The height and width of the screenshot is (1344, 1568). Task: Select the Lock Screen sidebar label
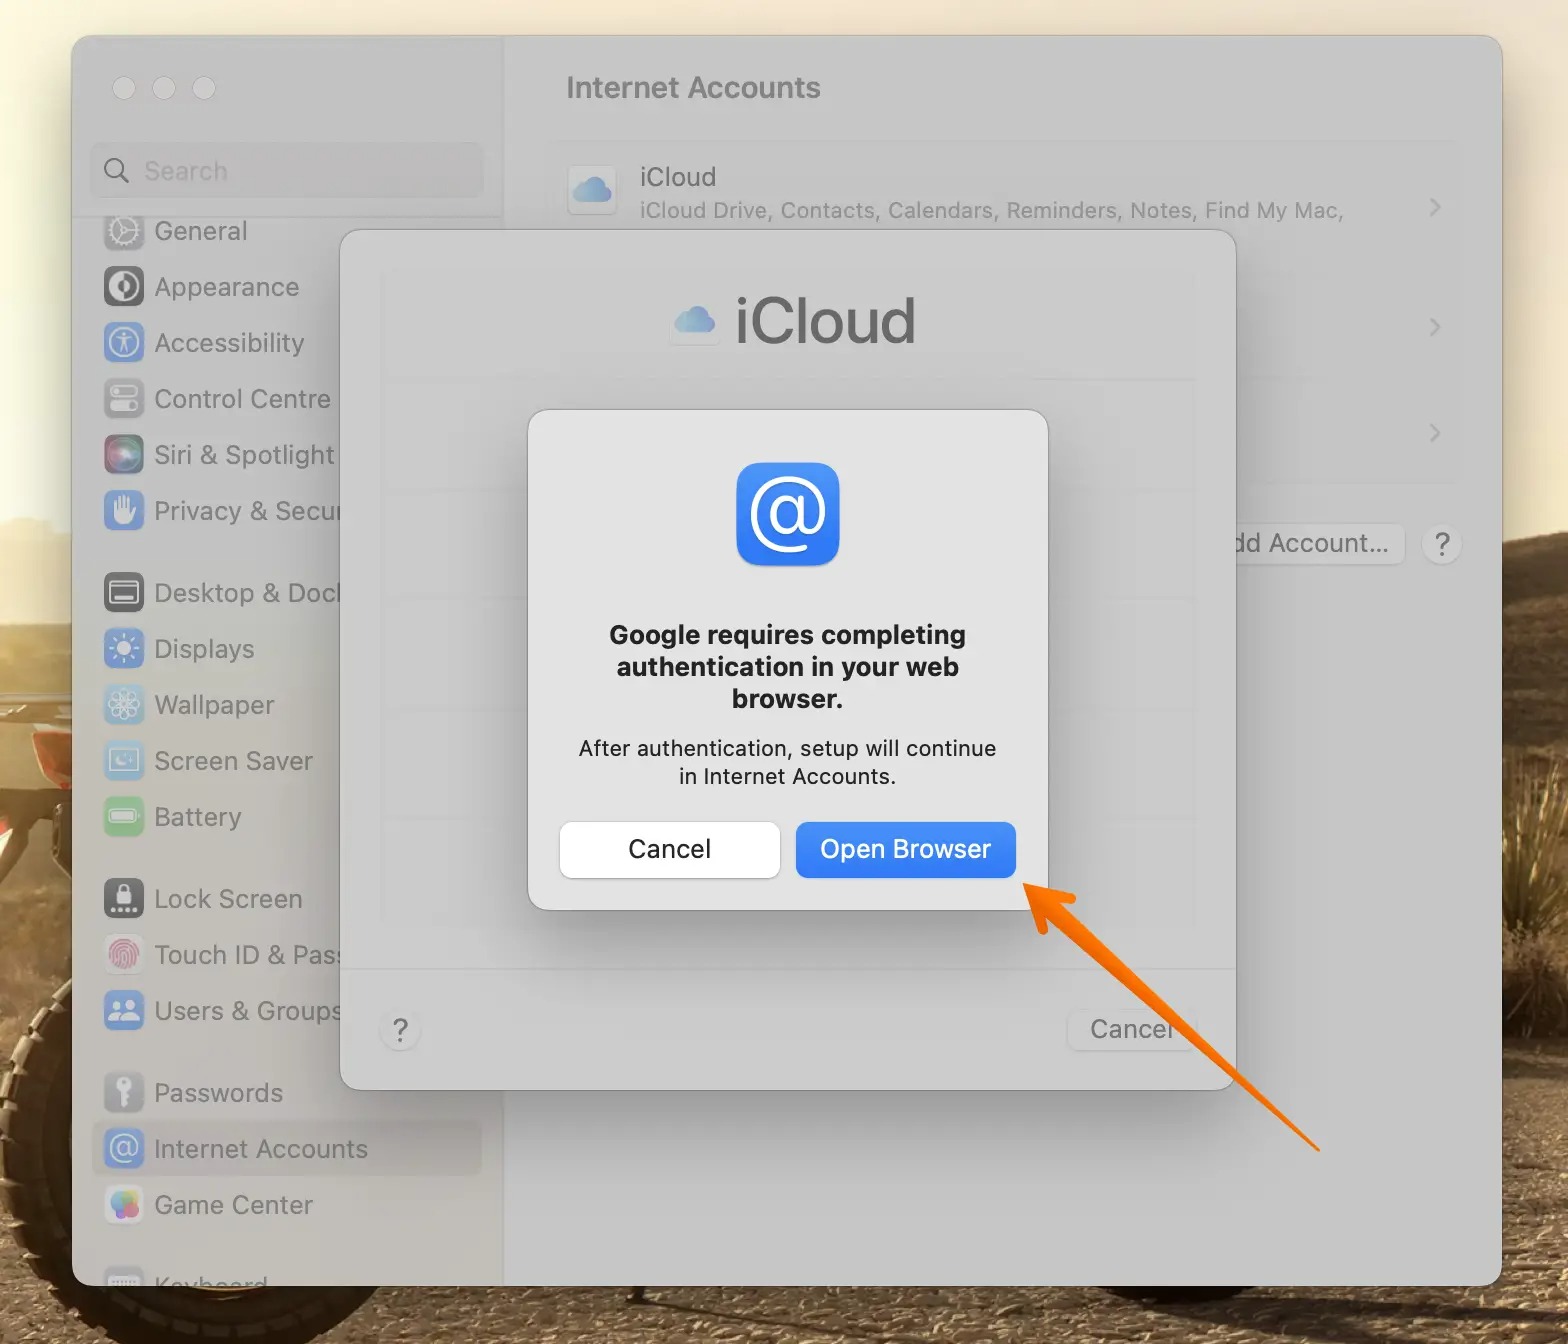pyautogui.click(x=228, y=899)
